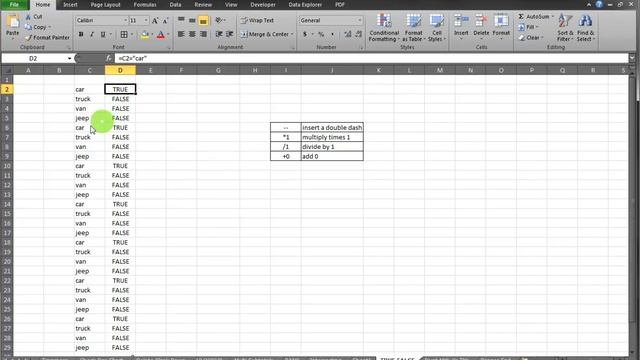Viewport: 640px width, 360px height.
Task: Click the Copy icon
Action: coord(28,27)
